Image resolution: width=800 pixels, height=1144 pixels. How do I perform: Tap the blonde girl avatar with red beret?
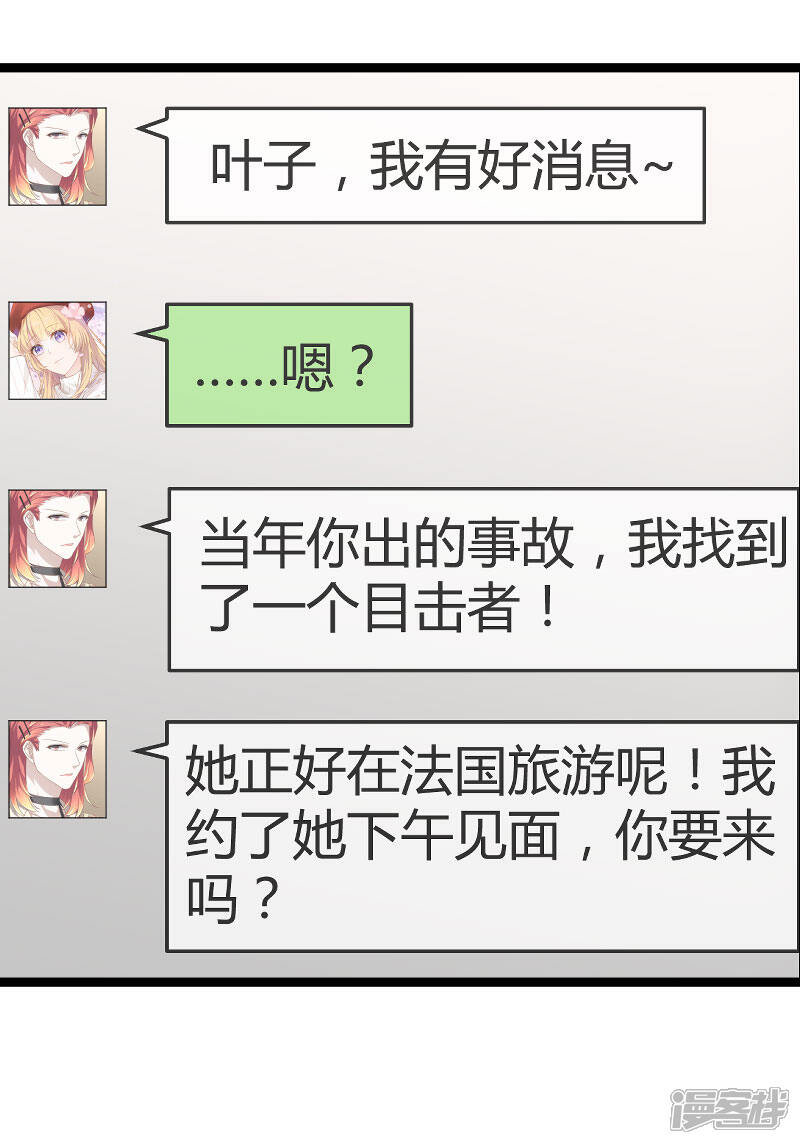(x=58, y=351)
